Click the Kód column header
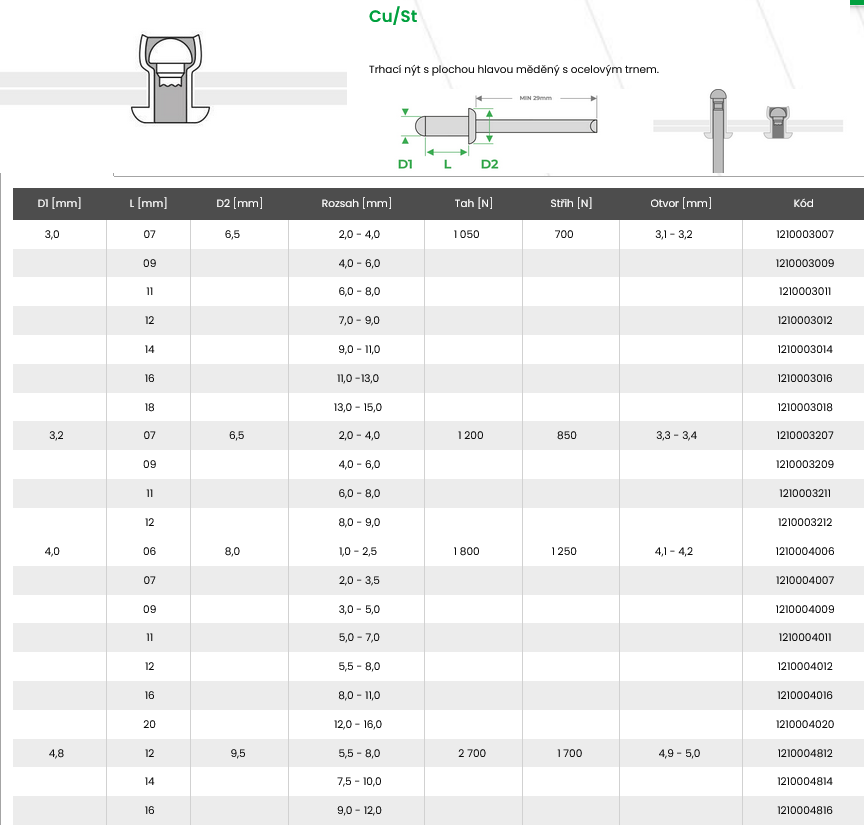Screen dimensions: 864x825 [x=803, y=203]
